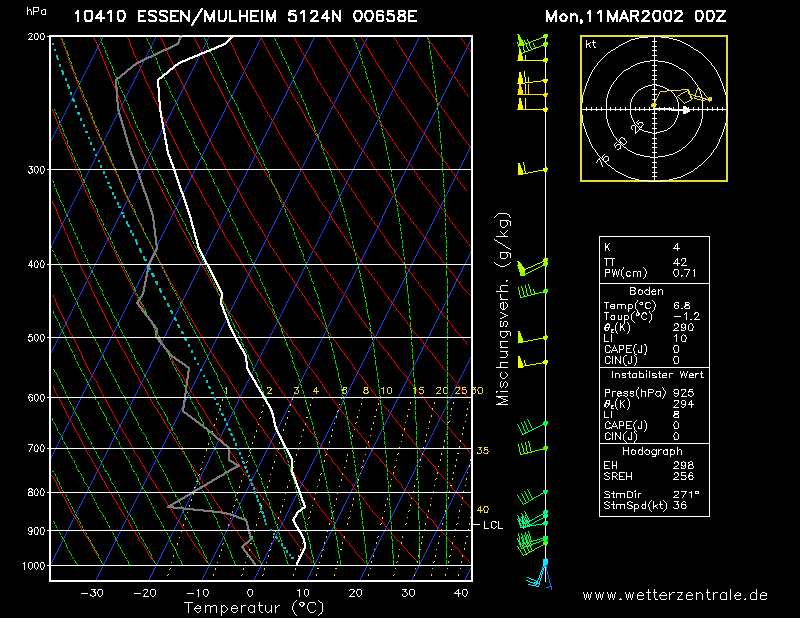The image size is (800, 618).
Task: Click the kt label in the hodograph
Action: pyautogui.click(x=591, y=44)
